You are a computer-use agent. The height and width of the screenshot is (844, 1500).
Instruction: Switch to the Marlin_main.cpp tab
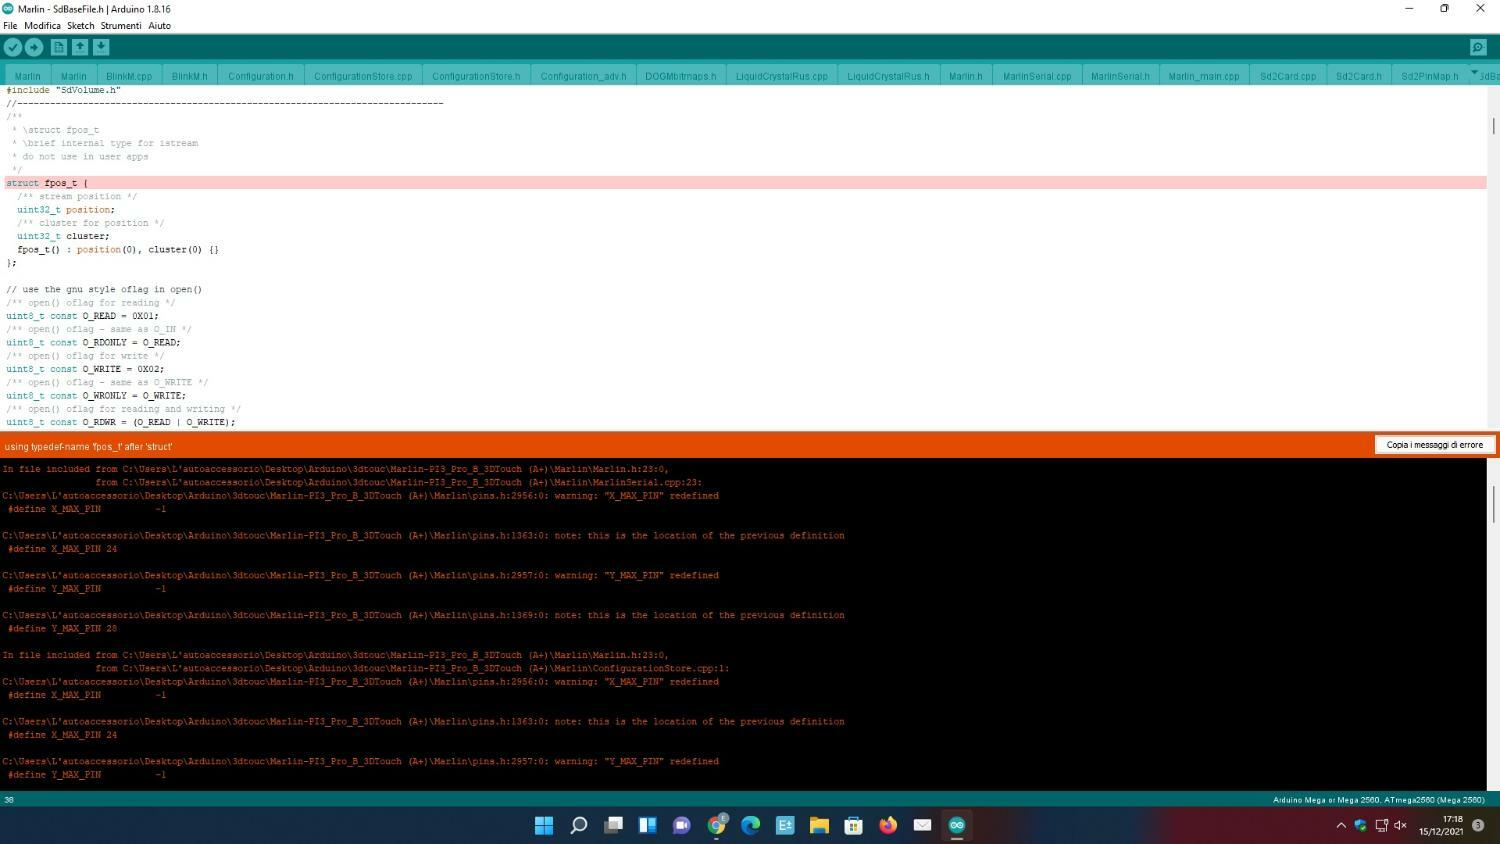1203,76
